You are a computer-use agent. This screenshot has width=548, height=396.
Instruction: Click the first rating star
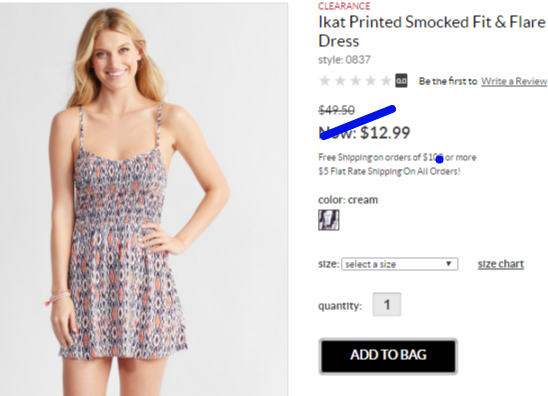(x=325, y=81)
